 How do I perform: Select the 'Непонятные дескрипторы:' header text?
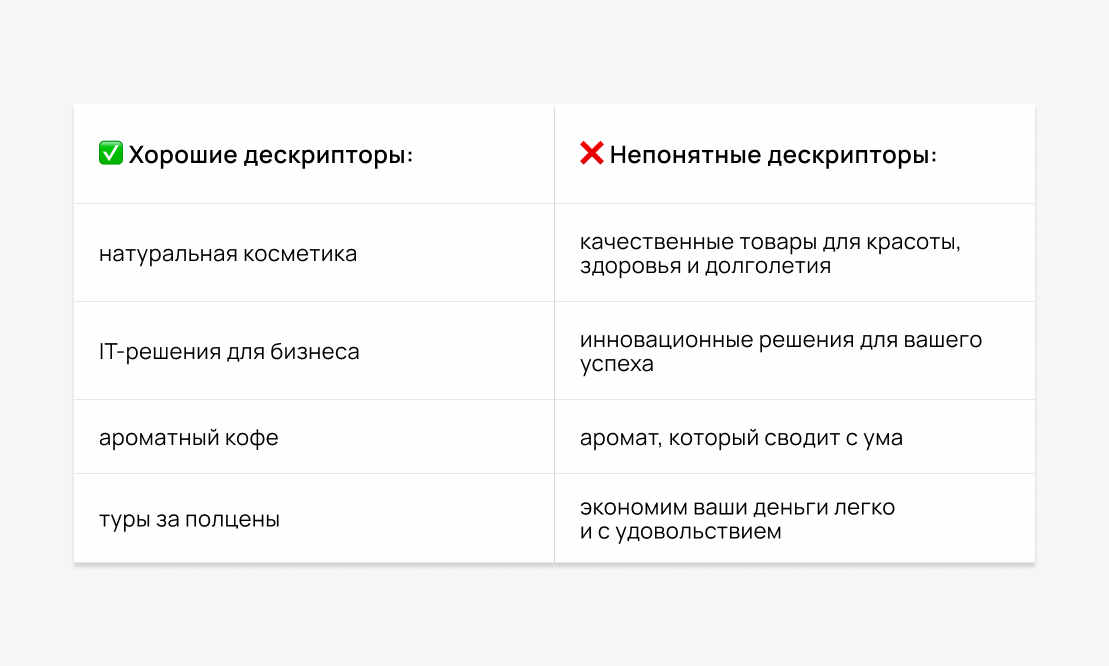(773, 155)
